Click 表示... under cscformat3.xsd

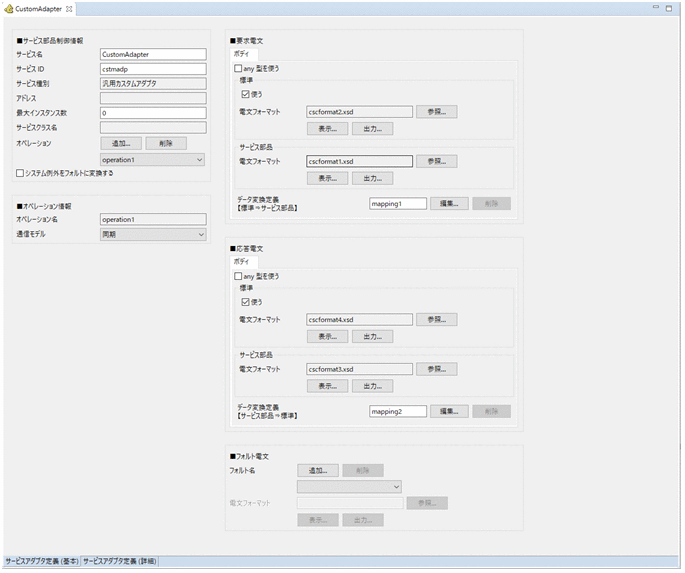(326, 386)
